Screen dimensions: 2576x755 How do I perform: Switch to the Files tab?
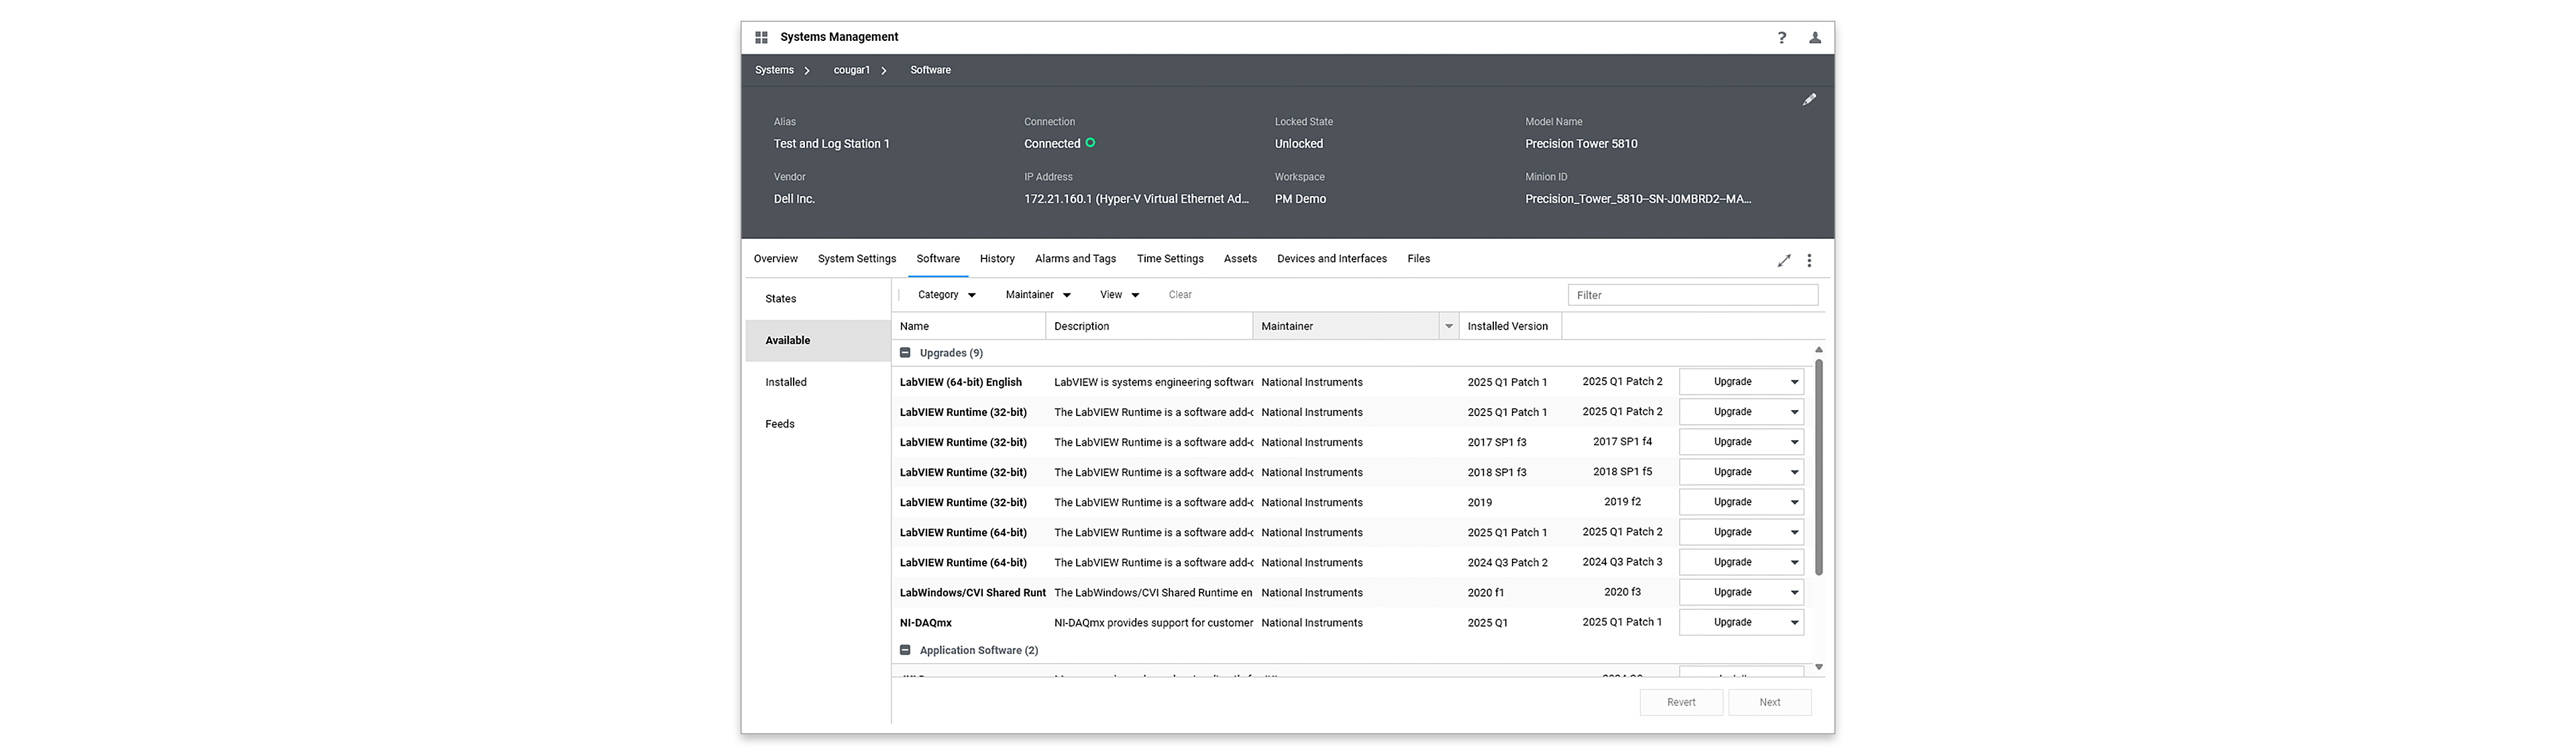pyautogui.click(x=1418, y=259)
